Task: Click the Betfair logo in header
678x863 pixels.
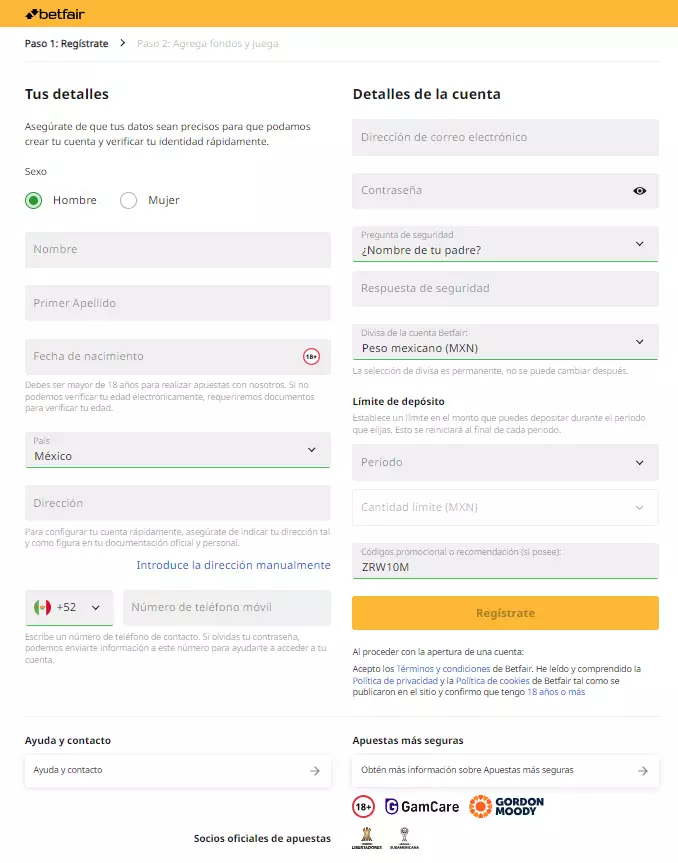Action: [x=55, y=14]
